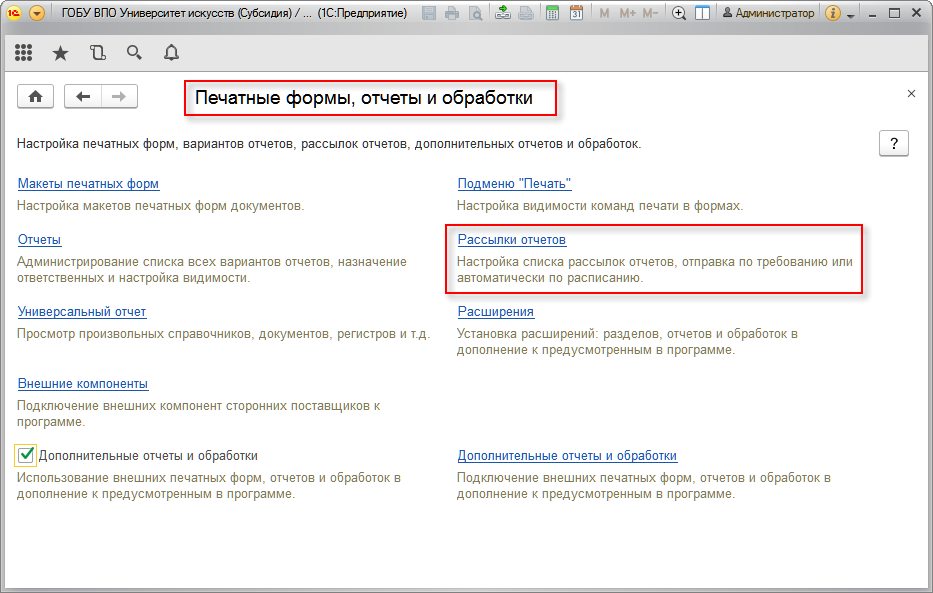Click the Print printer icon in title bar

pyautogui.click(x=452, y=13)
